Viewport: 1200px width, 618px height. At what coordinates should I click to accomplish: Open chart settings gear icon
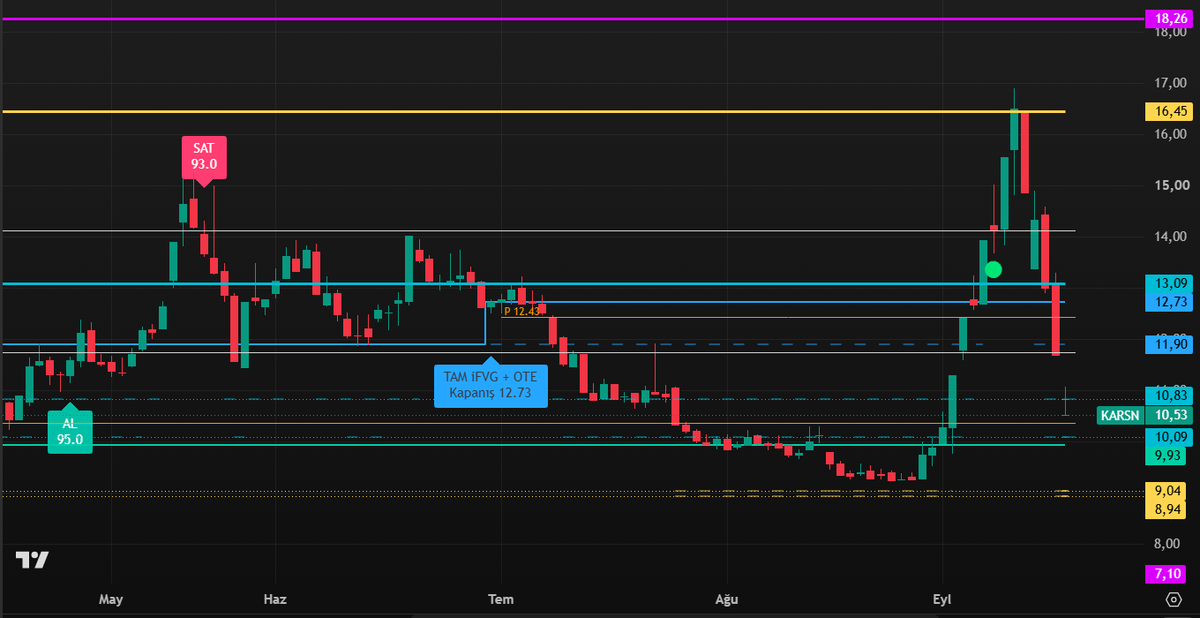(x=1172, y=599)
